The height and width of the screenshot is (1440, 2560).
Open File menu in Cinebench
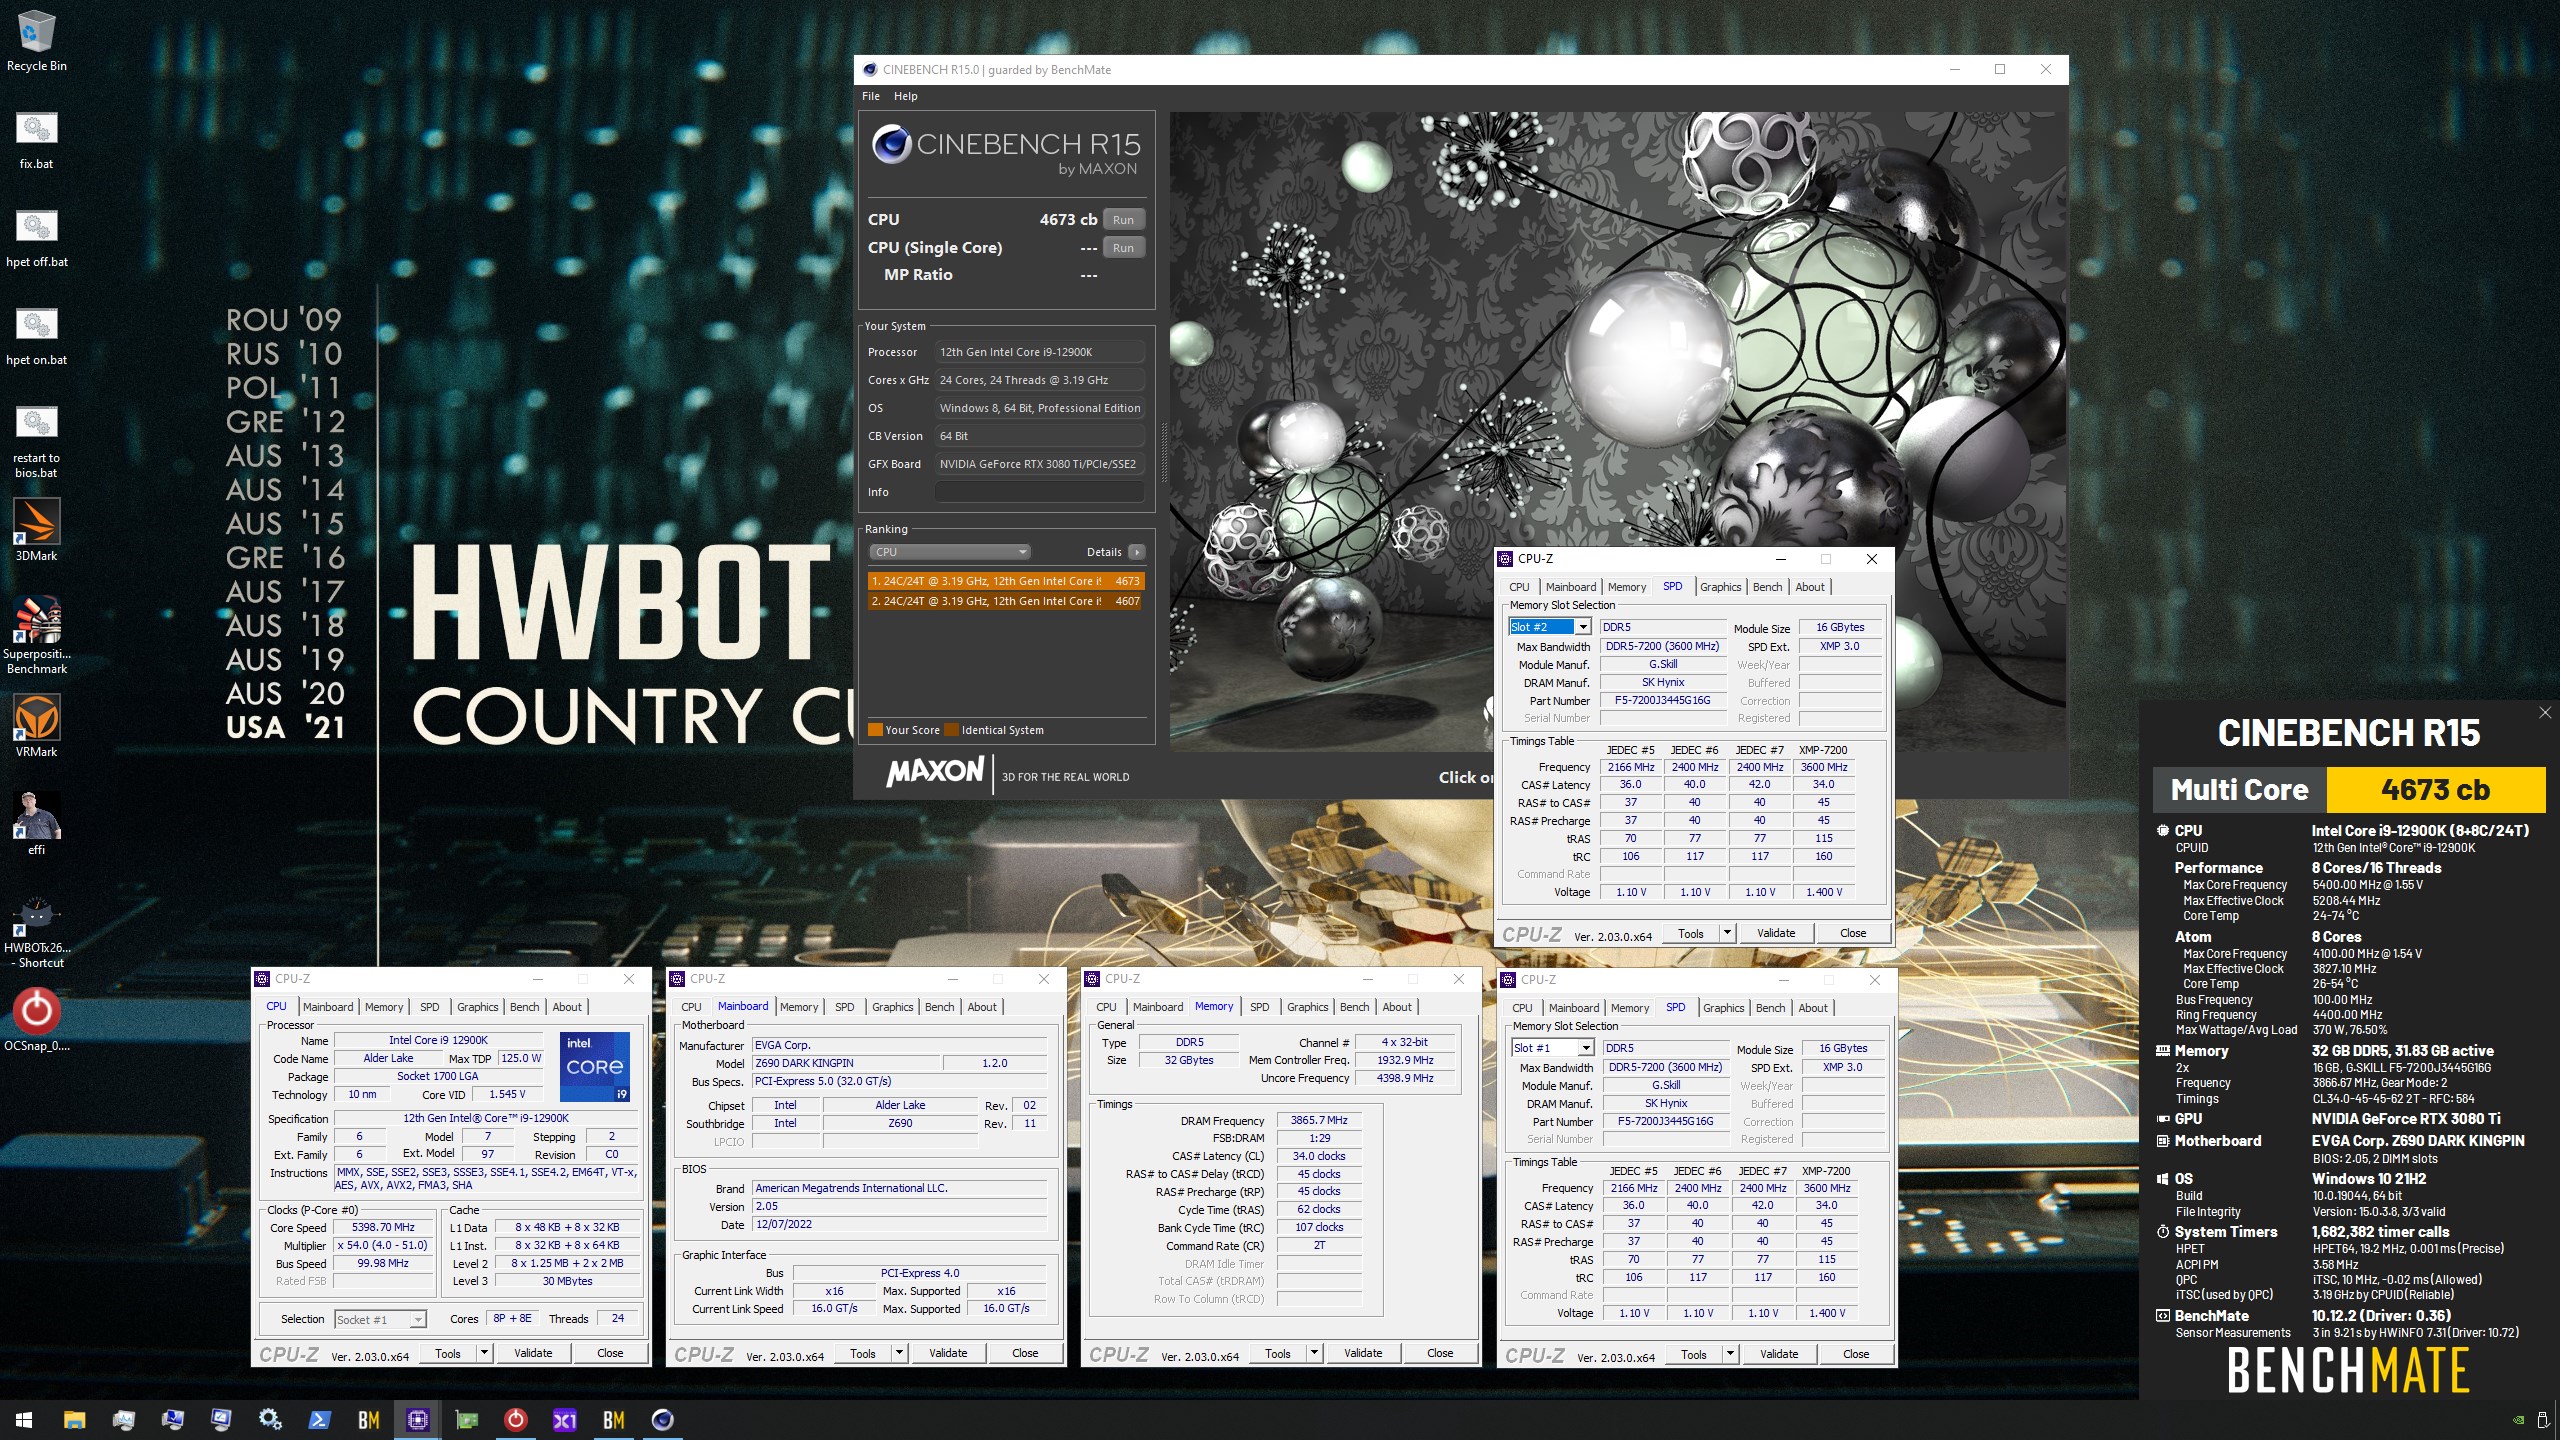[871, 96]
